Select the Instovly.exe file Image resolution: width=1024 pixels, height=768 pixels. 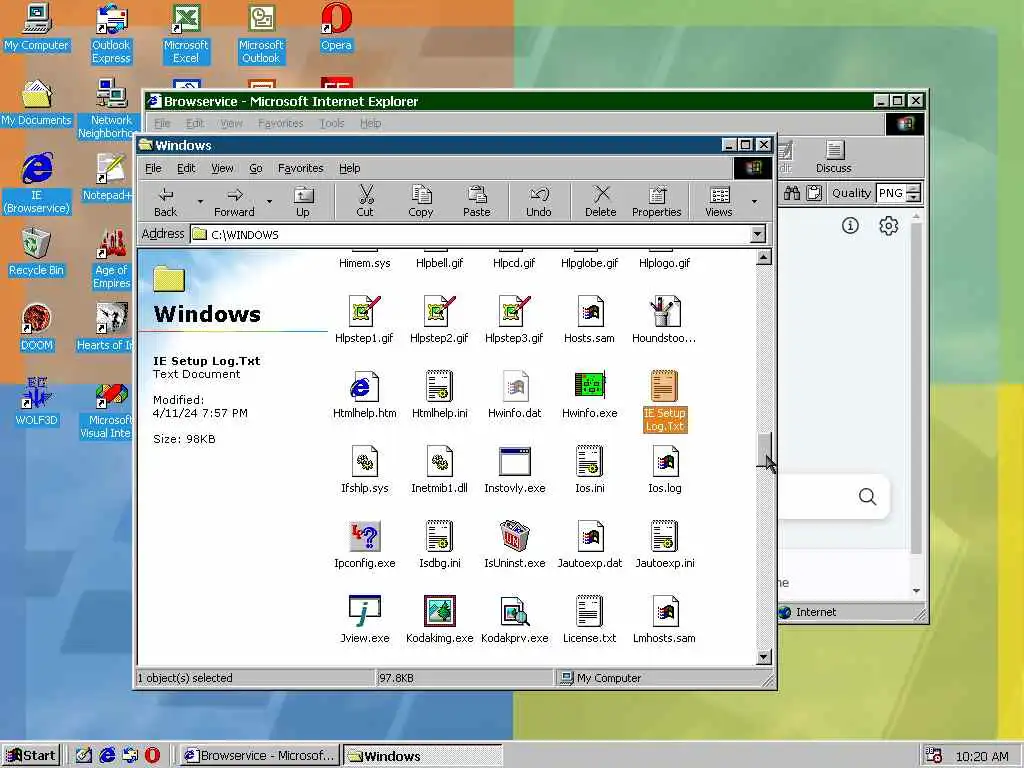[x=515, y=470]
